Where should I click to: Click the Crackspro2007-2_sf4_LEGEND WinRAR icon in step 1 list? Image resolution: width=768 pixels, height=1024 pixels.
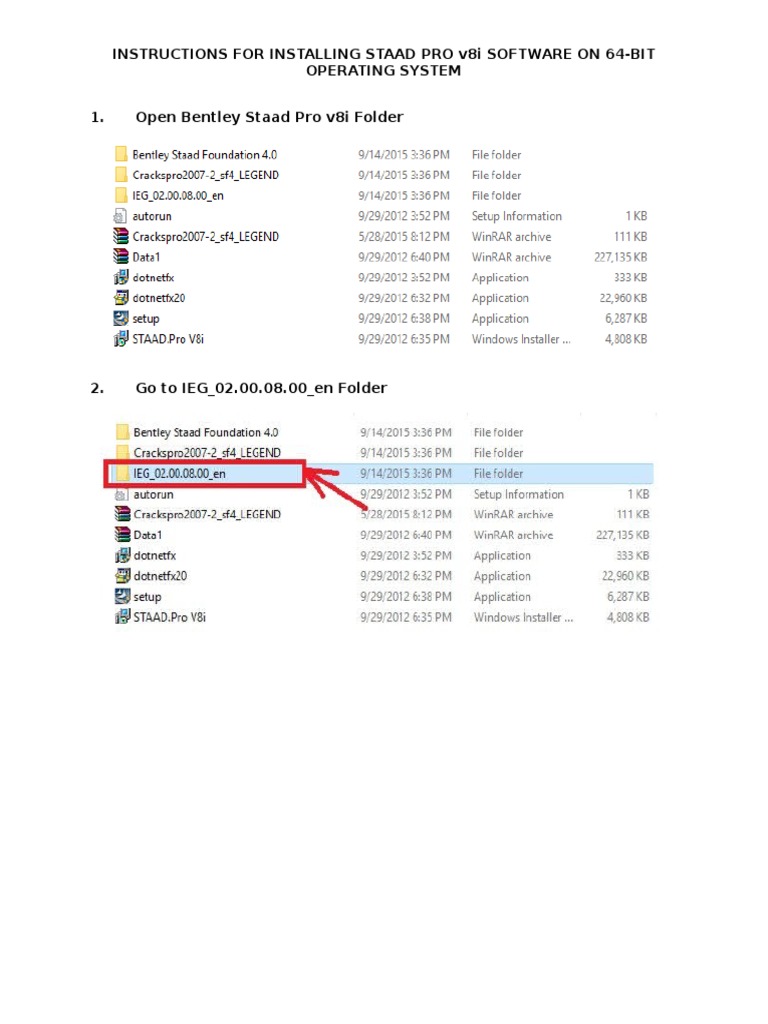(121, 236)
